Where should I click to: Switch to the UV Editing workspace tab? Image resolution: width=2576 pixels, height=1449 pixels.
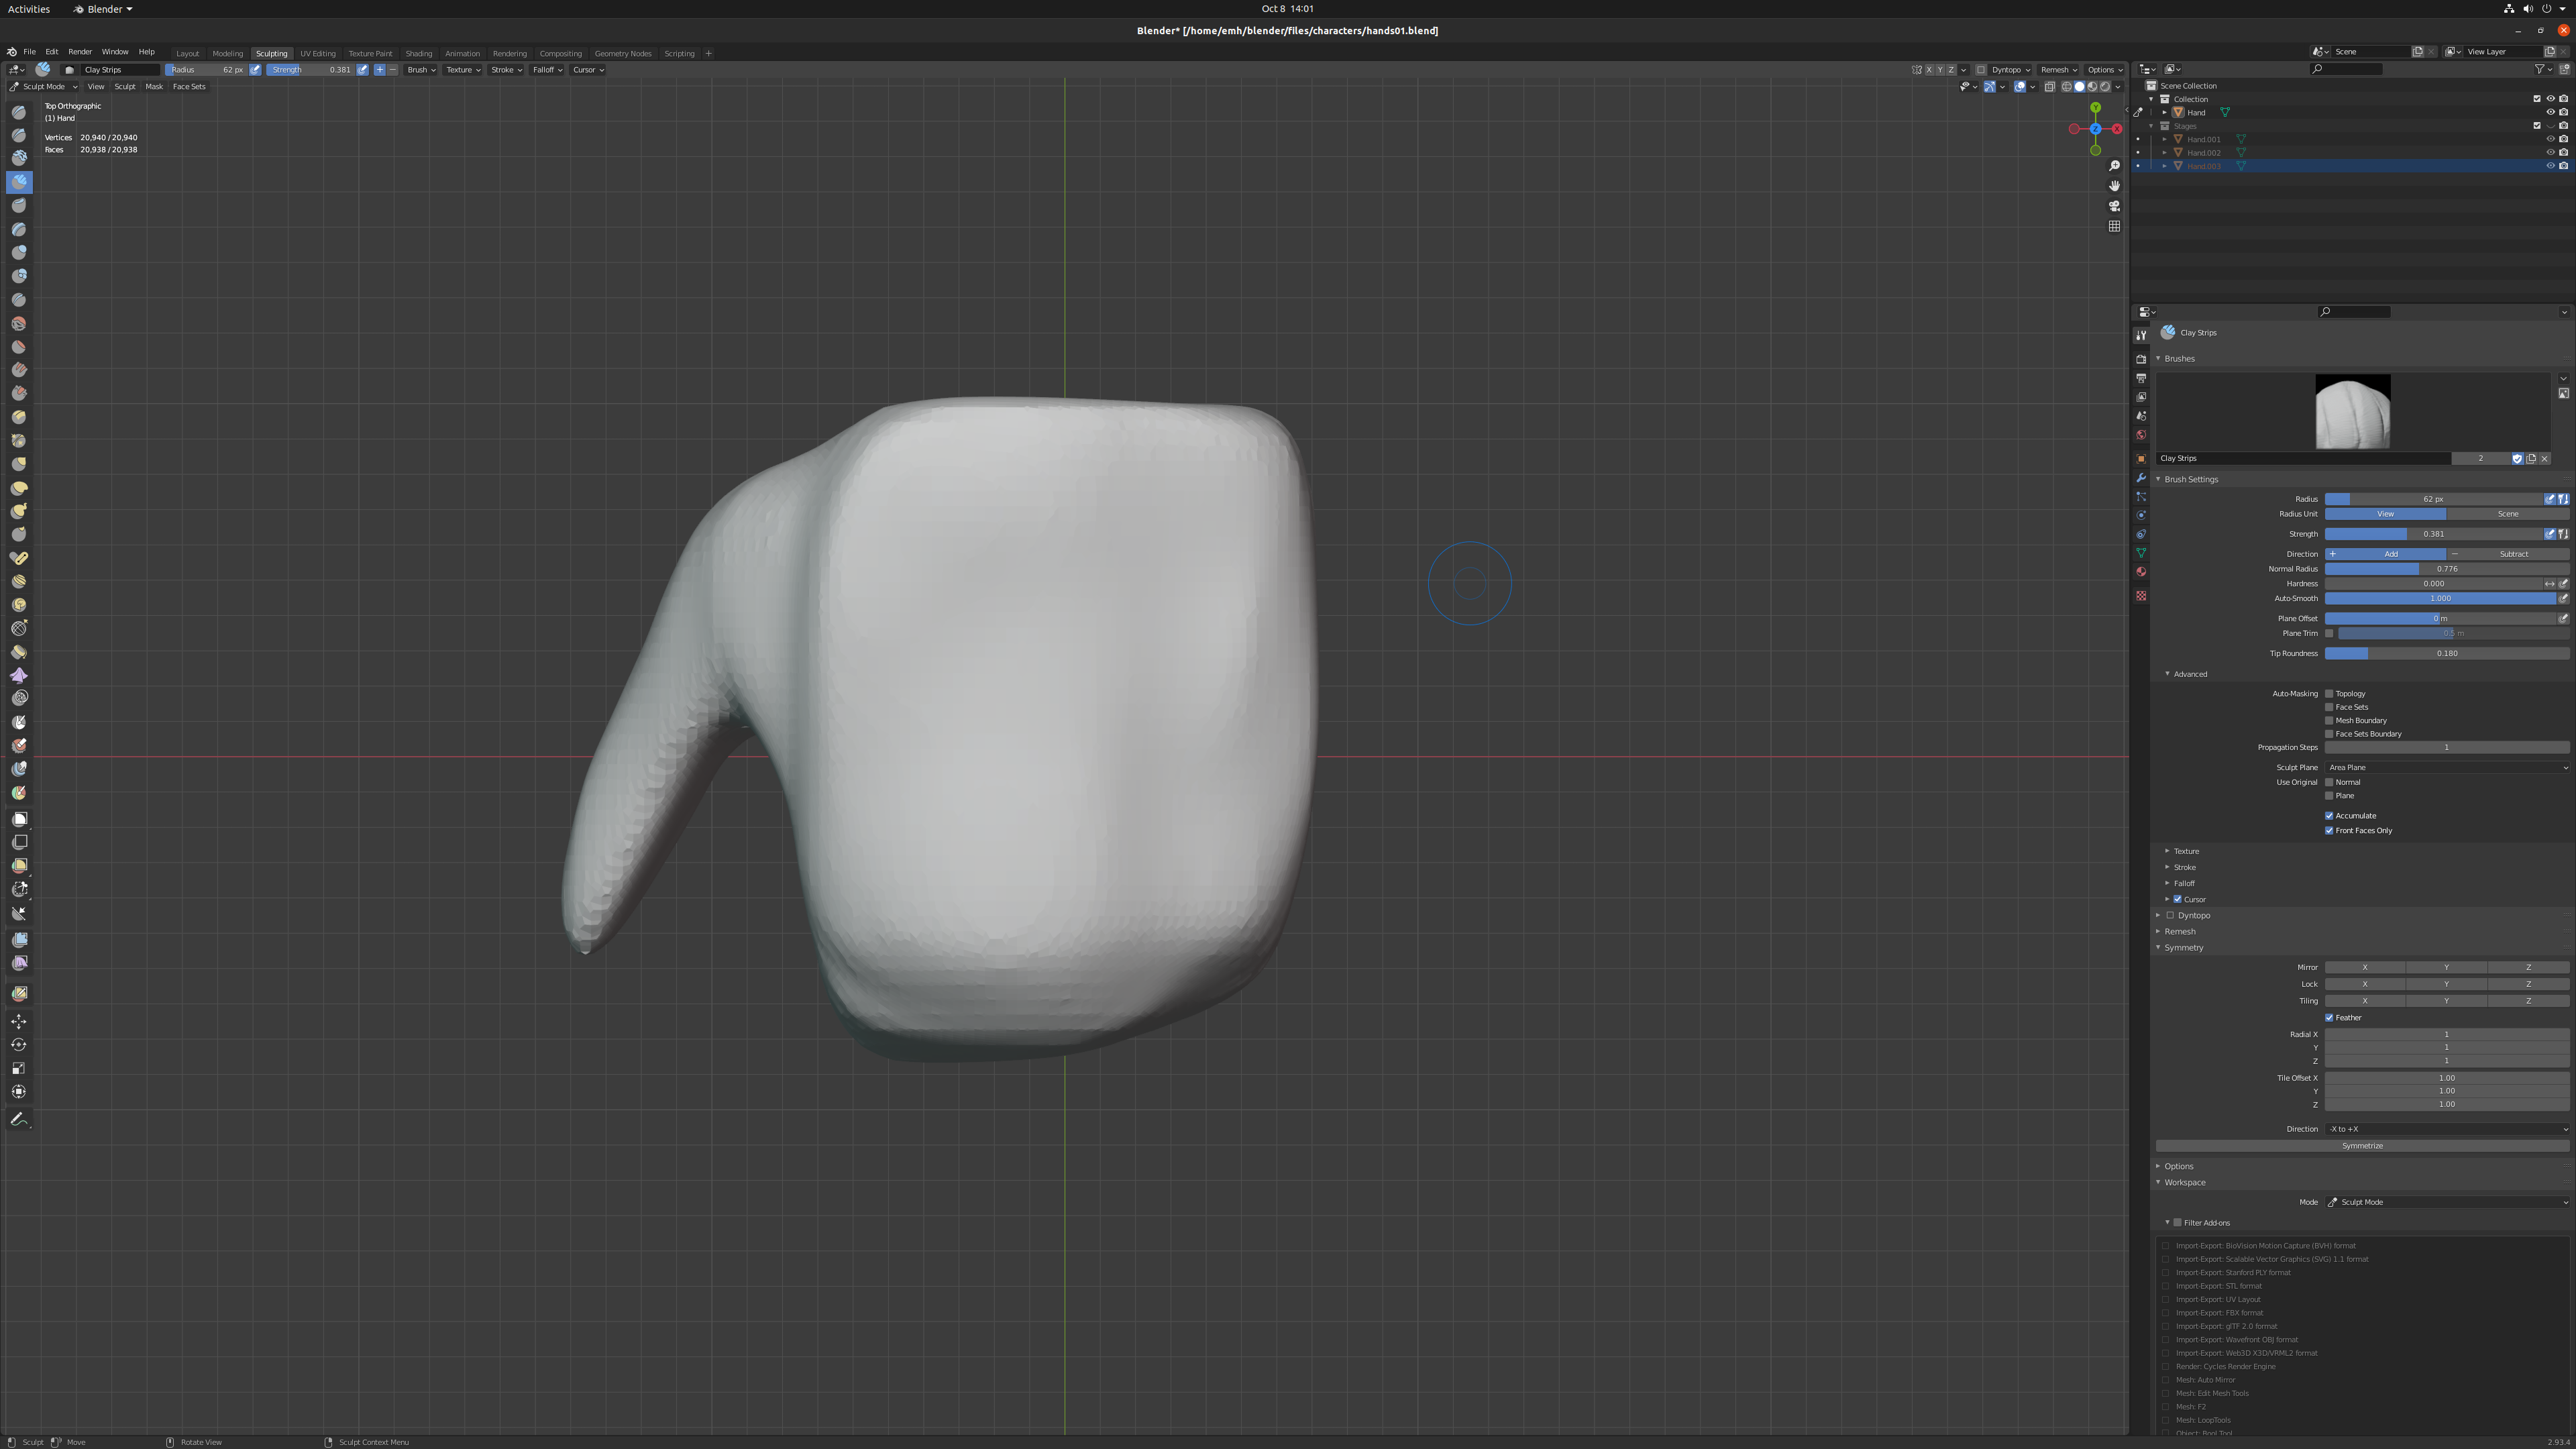318,53
